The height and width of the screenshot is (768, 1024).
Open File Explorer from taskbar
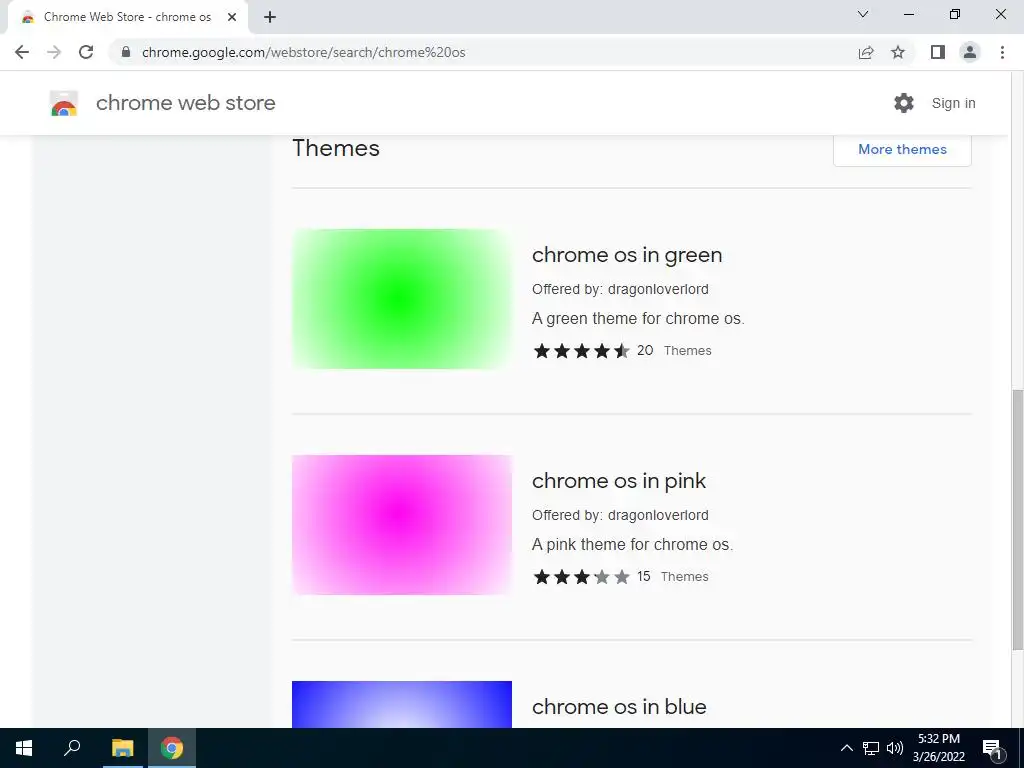(123, 748)
